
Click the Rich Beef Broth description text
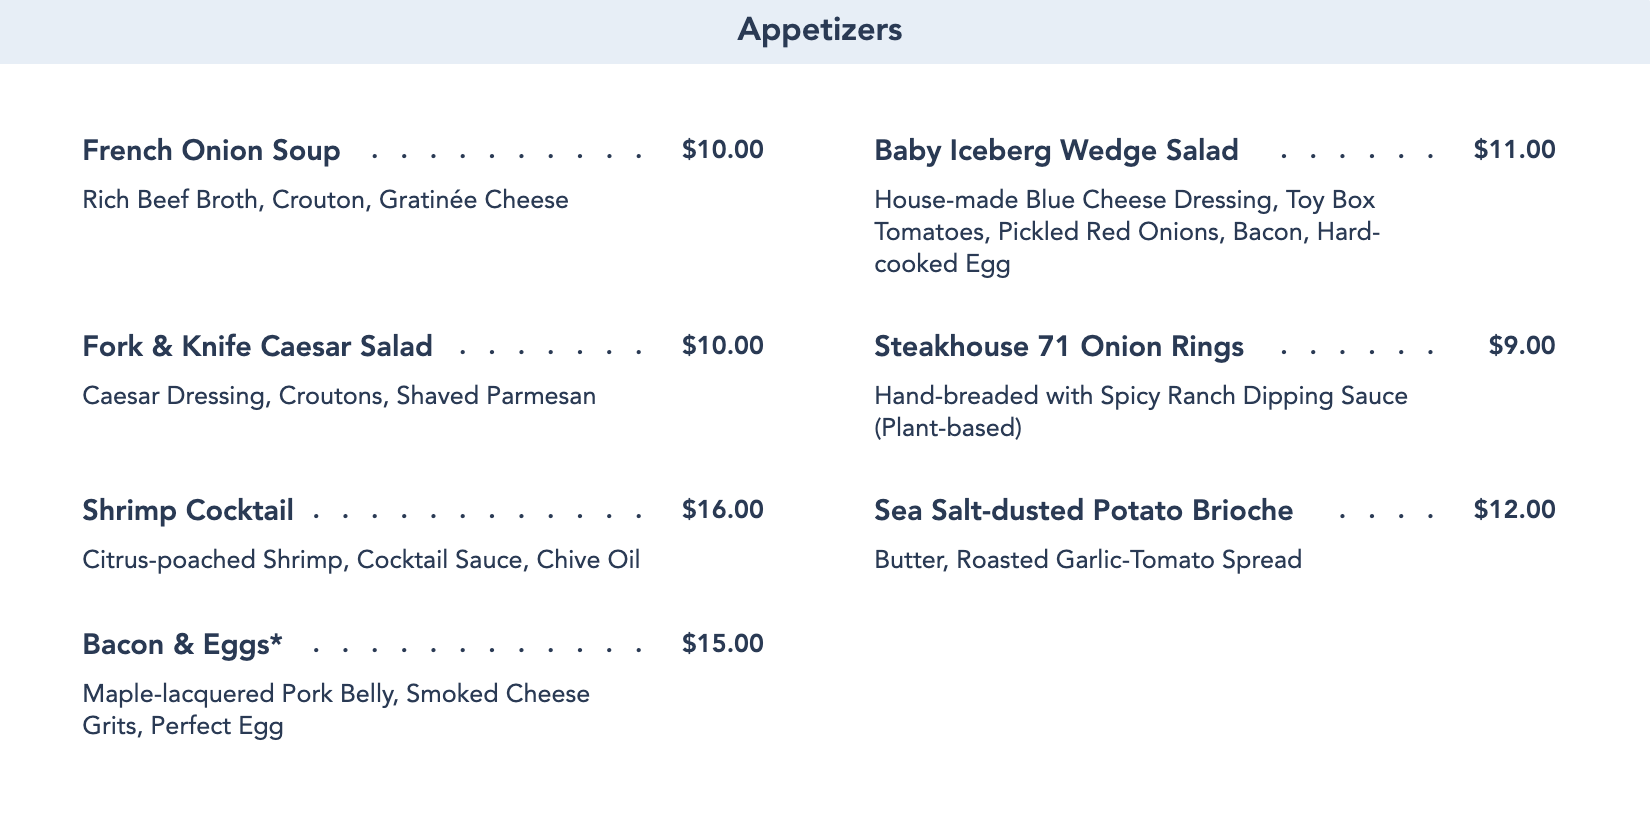tap(325, 200)
